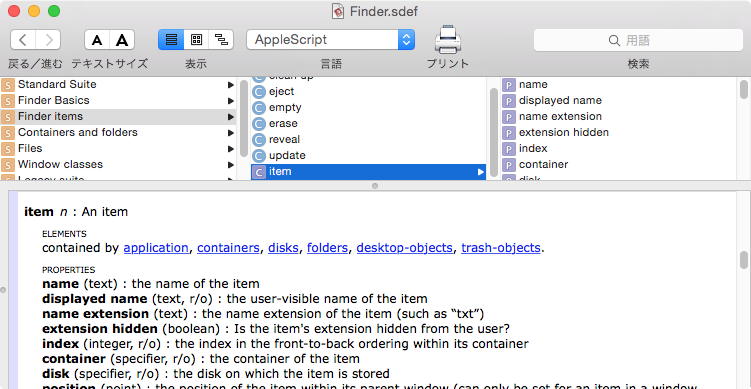751x389 pixels.
Task: Click the C icon beside update
Action: click(259, 156)
